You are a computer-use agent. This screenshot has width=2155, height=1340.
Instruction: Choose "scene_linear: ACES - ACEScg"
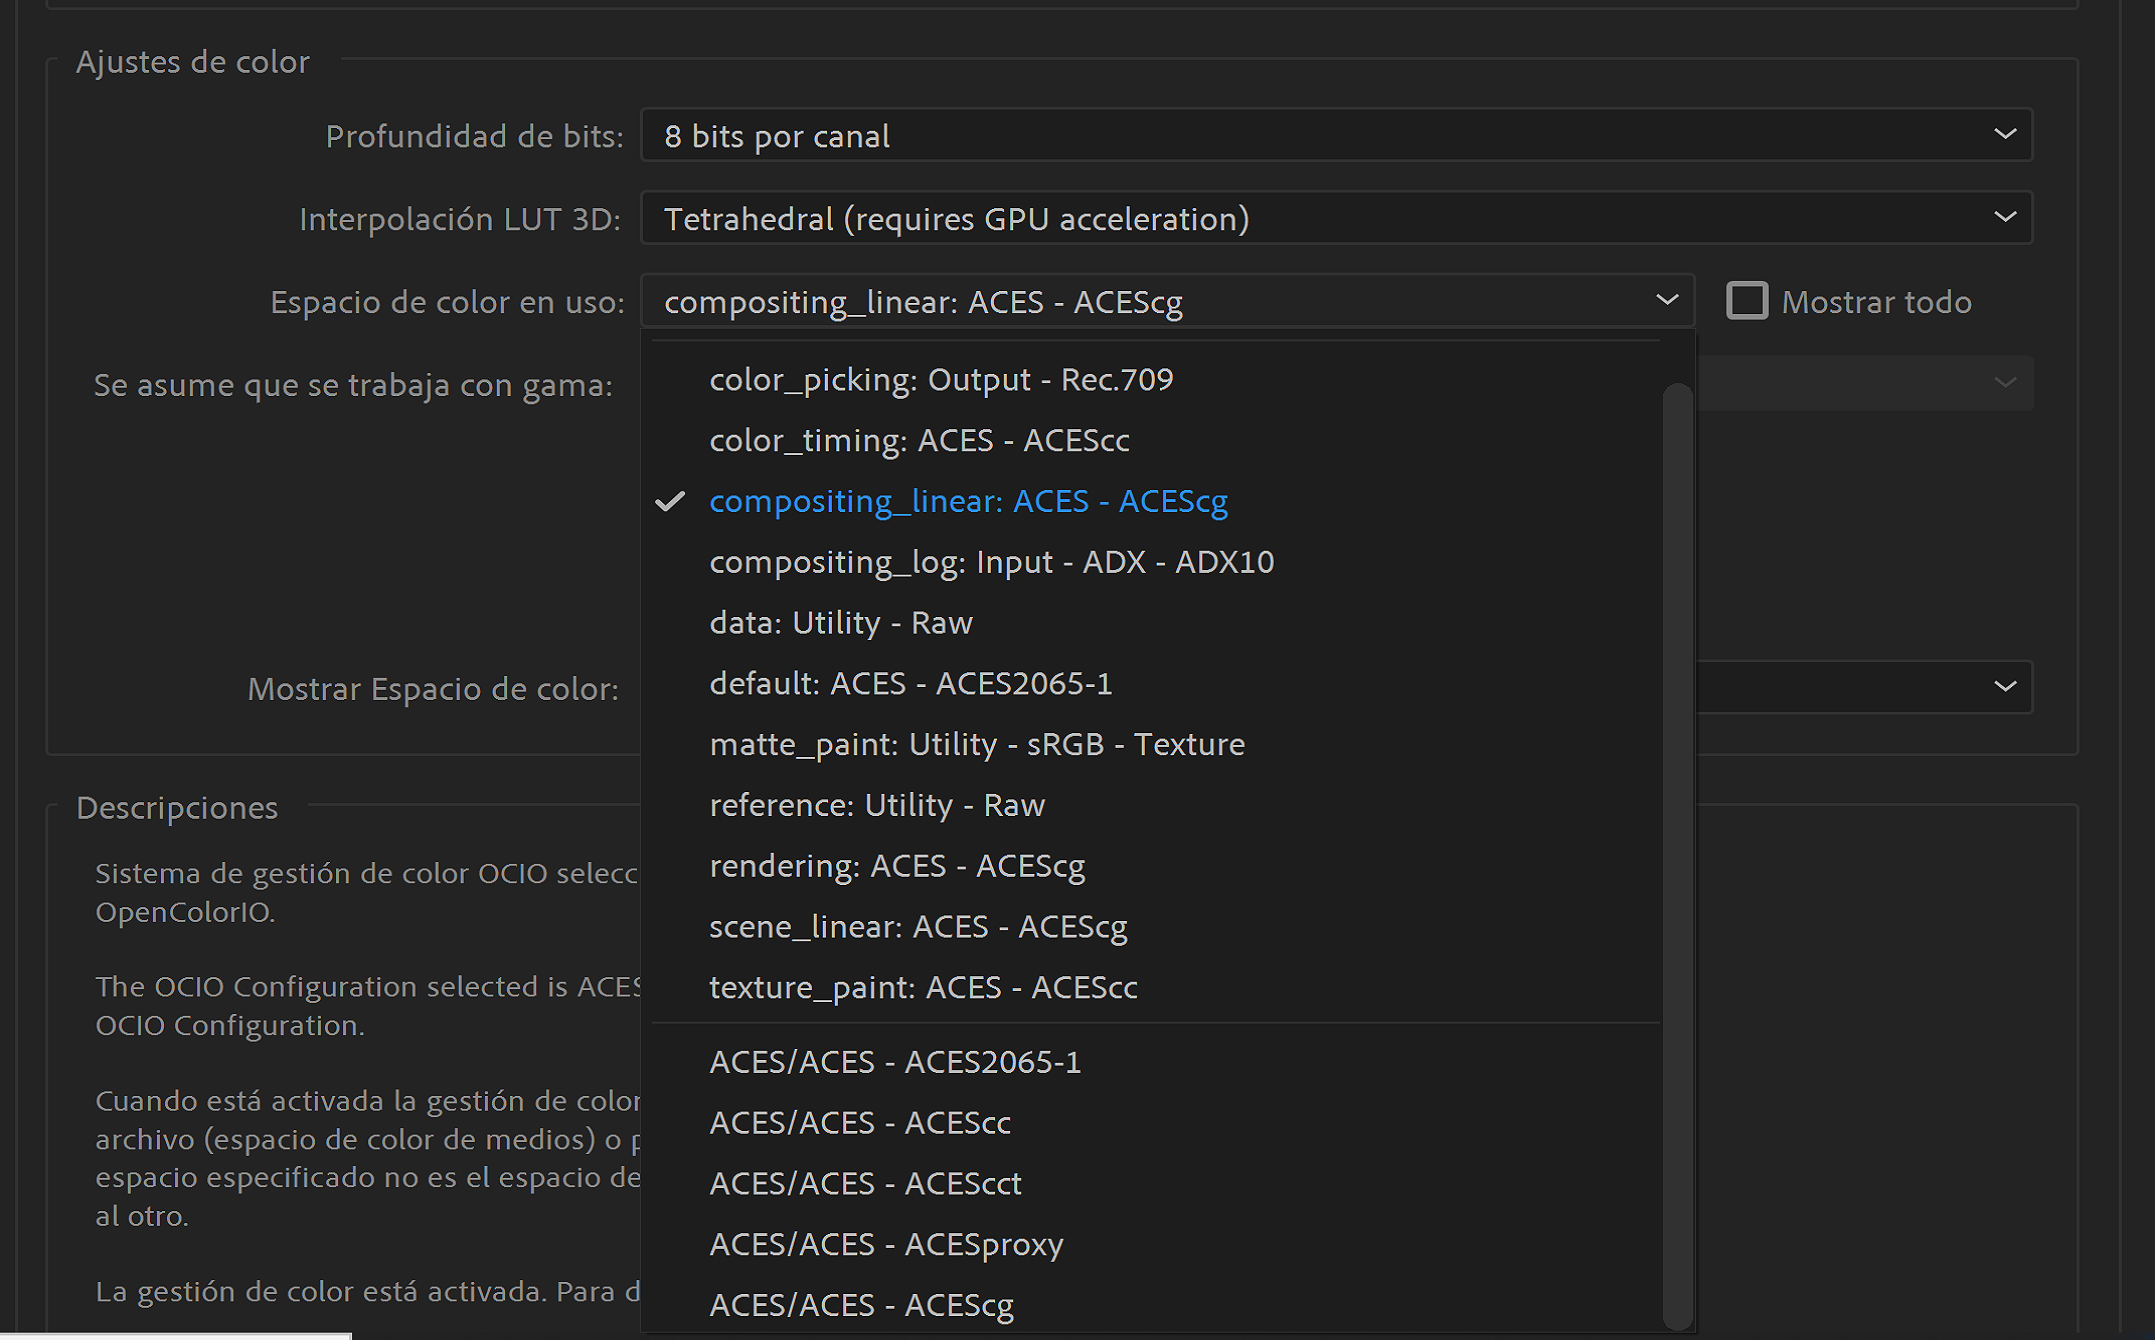pyautogui.click(x=918, y=927)
